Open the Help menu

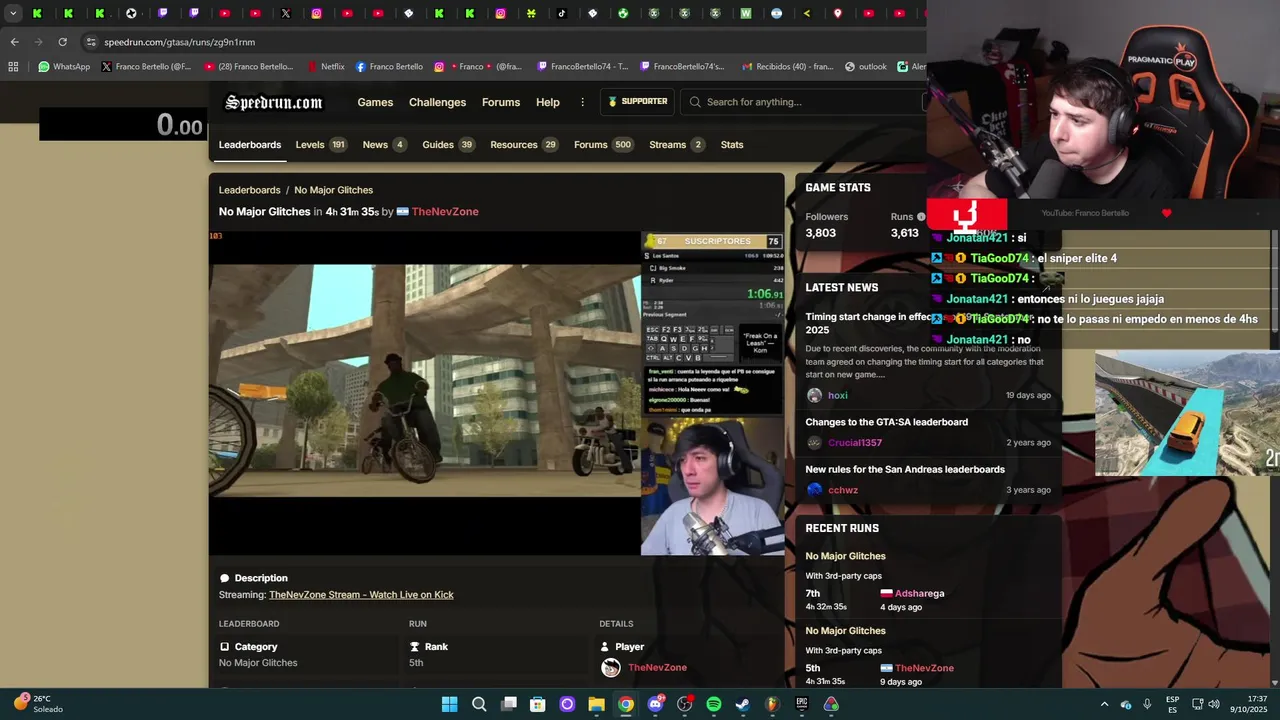548,102
